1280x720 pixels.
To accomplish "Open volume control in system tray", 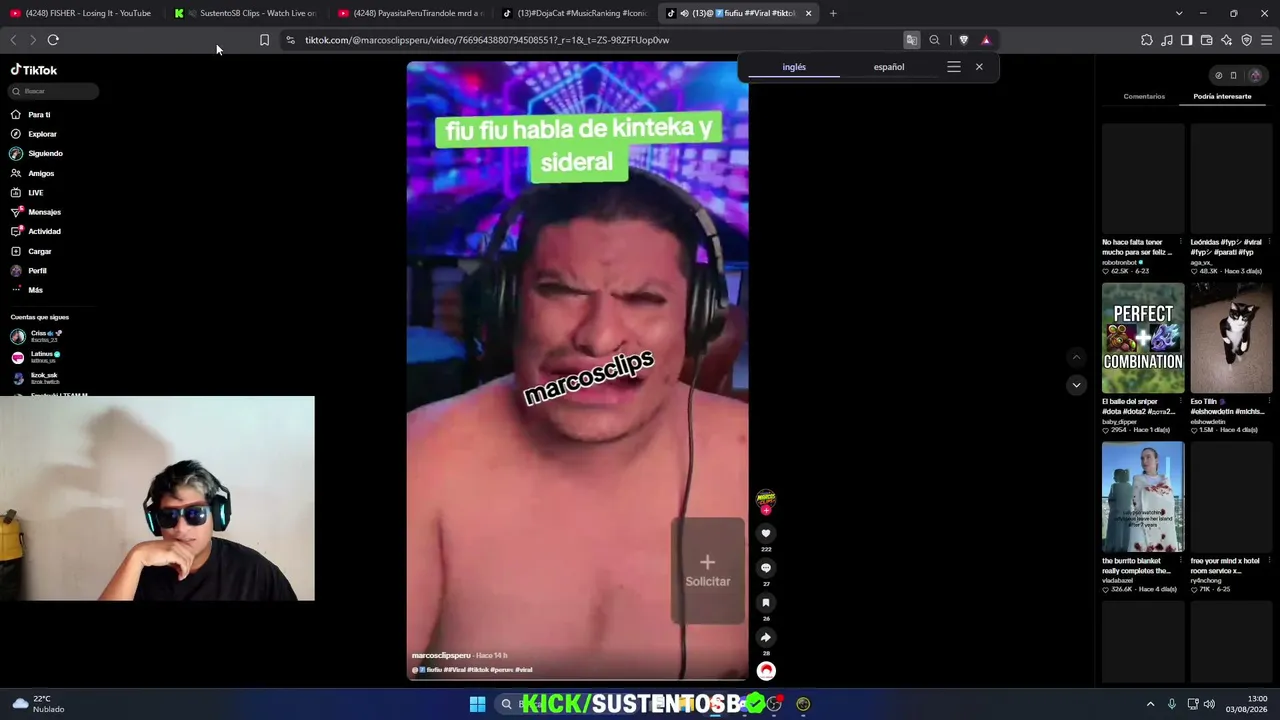I will click(x=1209, y=704).
